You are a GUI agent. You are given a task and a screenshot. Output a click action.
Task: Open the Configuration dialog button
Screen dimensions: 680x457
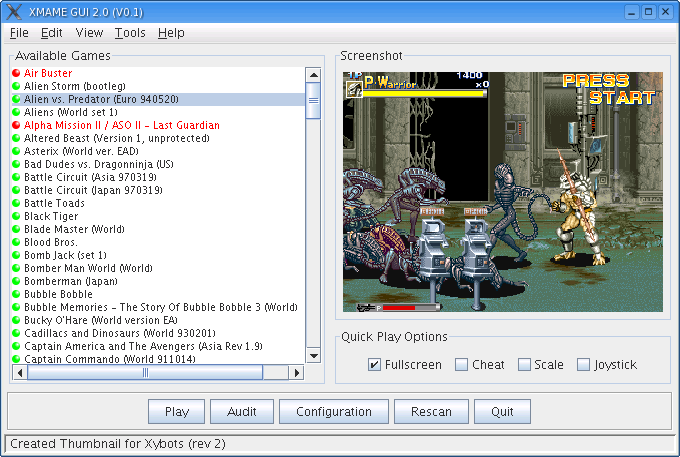point(334,411)
